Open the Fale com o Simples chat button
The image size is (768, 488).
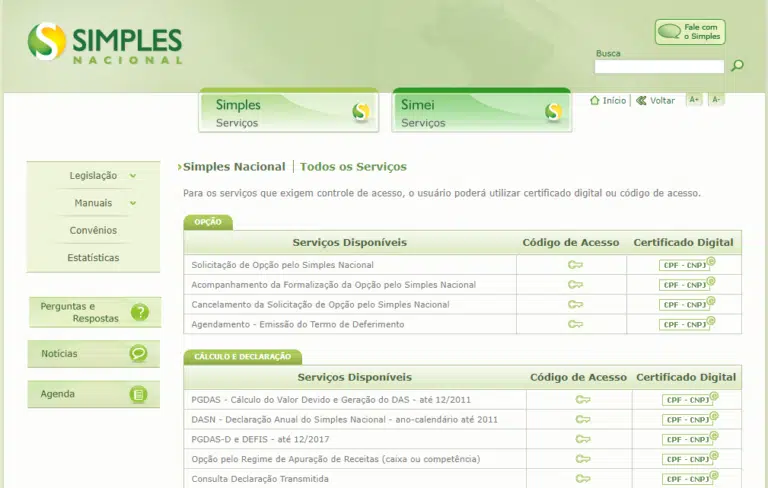tap(690, 32)
